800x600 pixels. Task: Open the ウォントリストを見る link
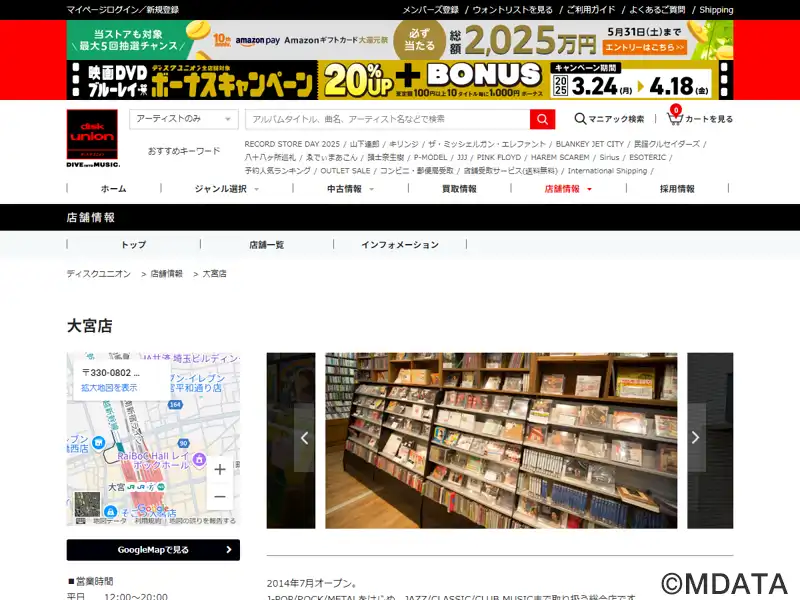pyautogui.click(x=512, y=10)
